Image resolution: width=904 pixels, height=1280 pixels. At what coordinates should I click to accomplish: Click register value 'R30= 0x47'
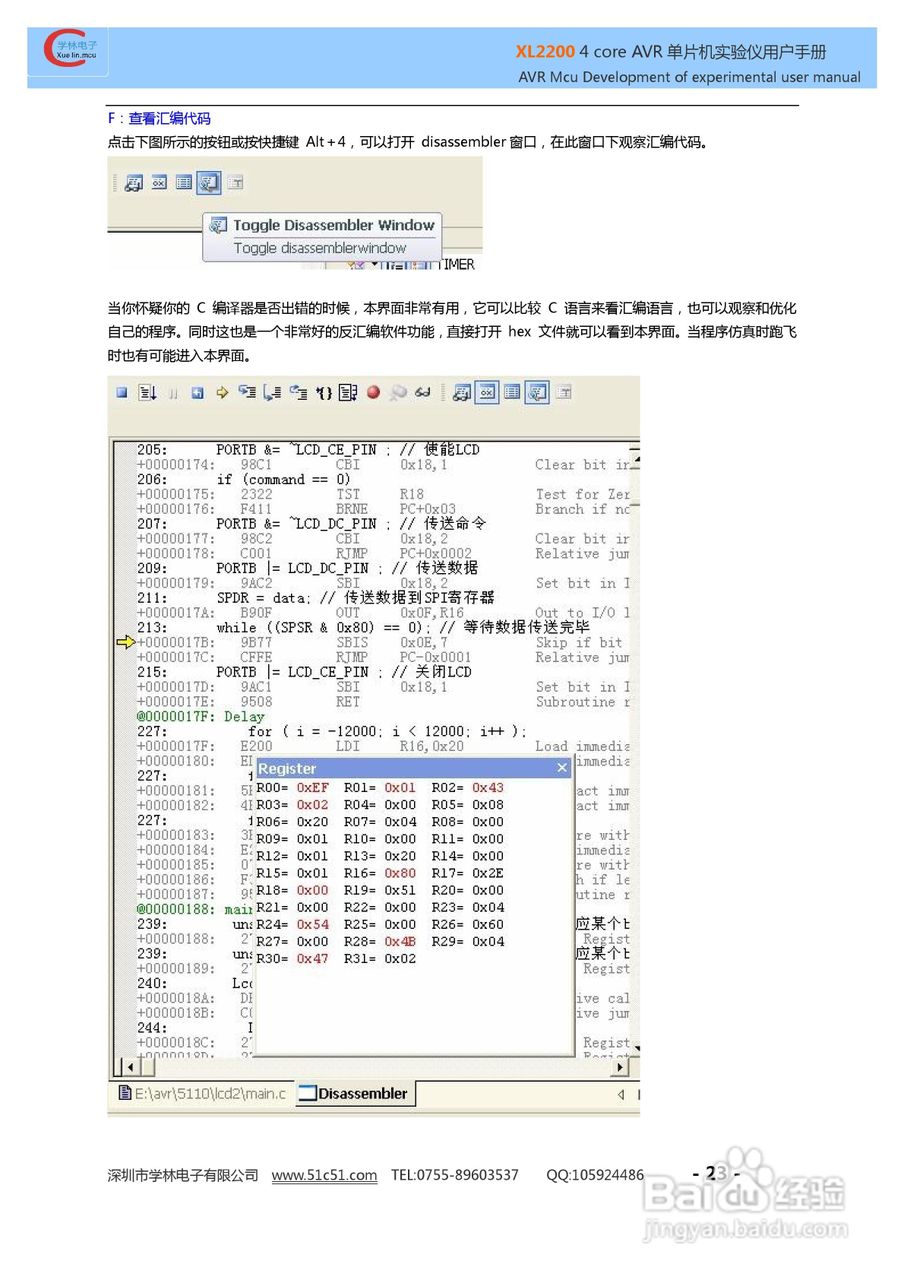coord(292,958)
